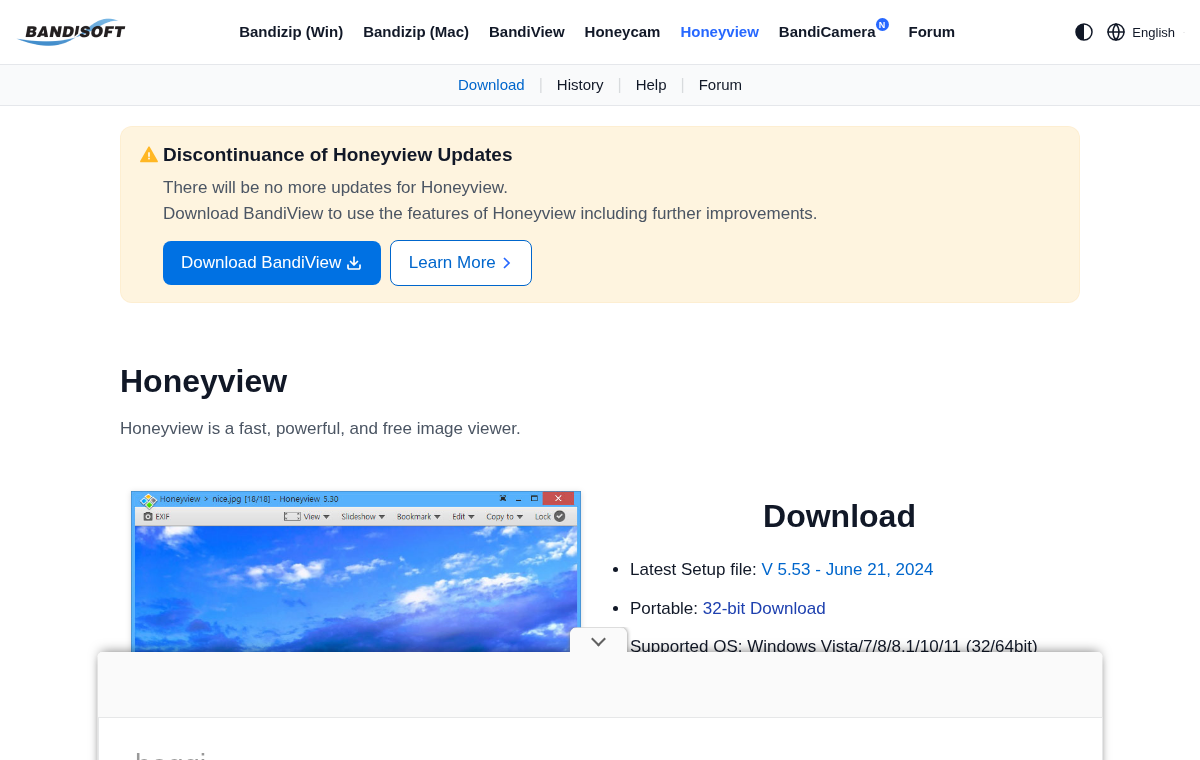Go to Honeycam page
The width and height of the screenshot is (1200, 760).
(622, 32)
